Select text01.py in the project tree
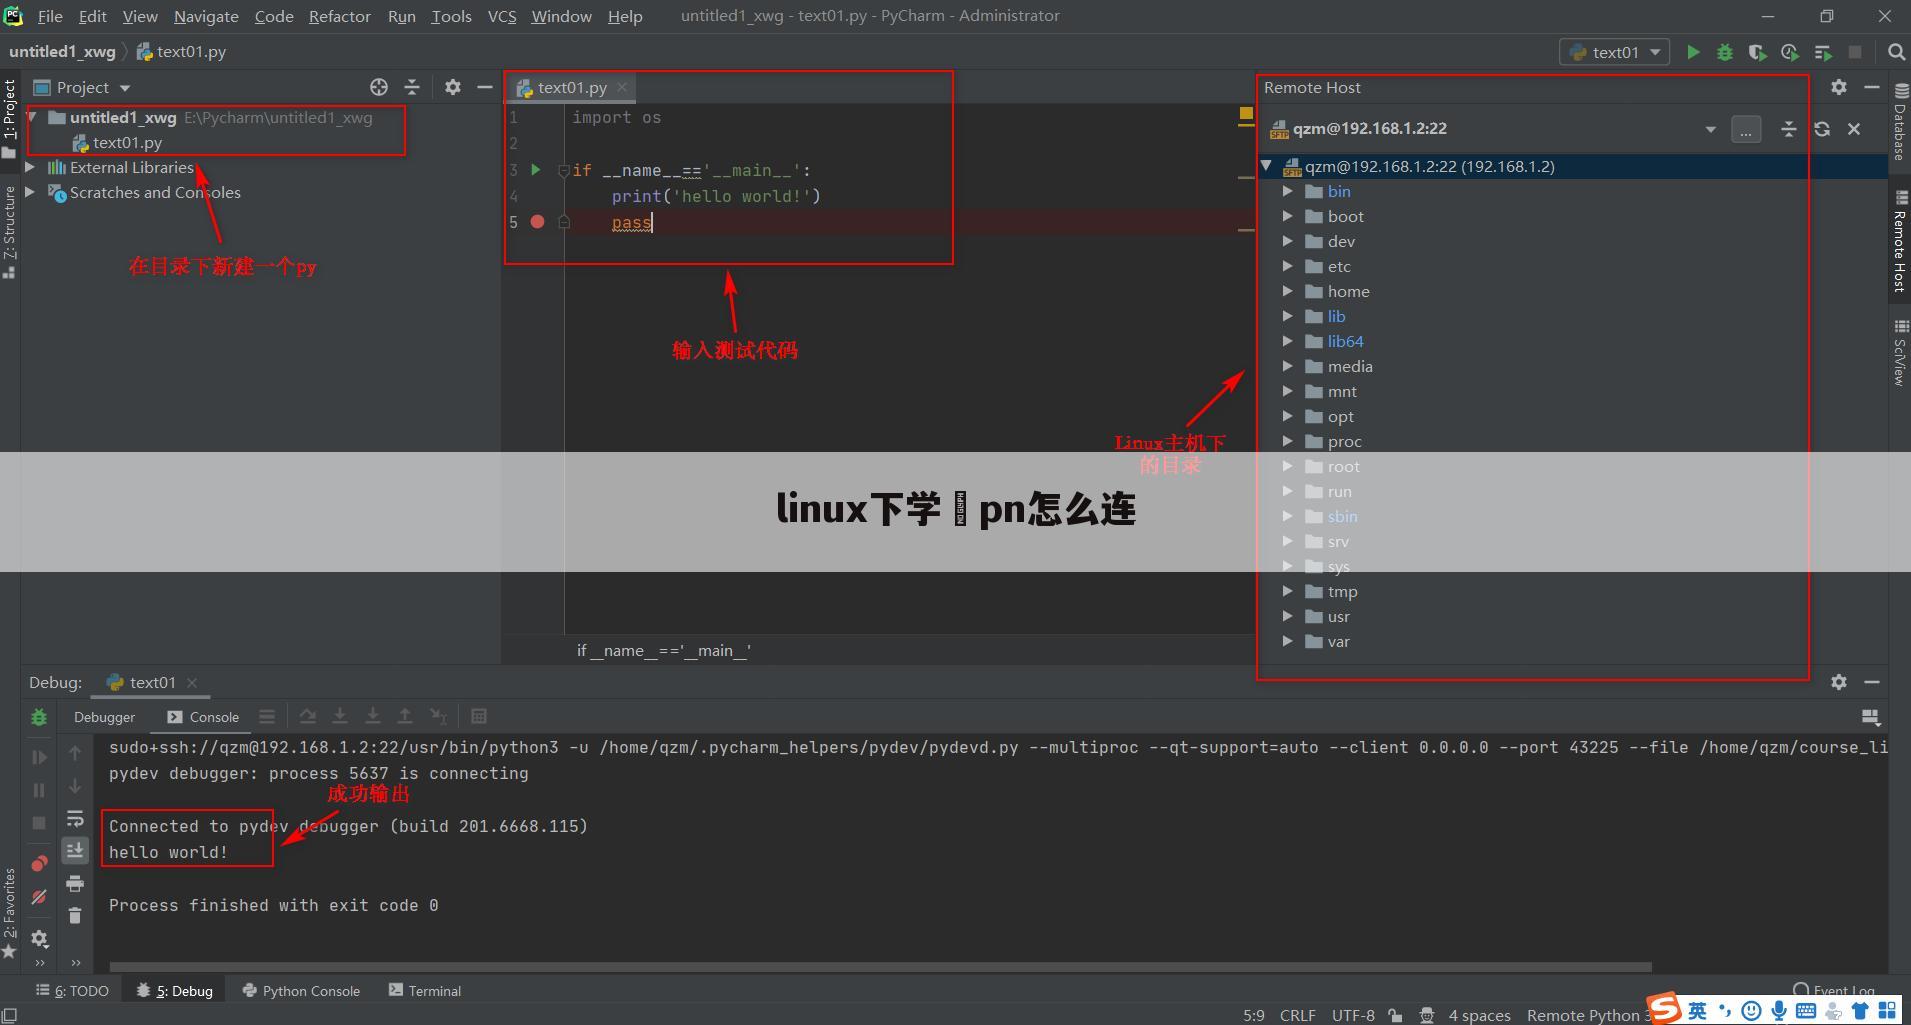Viewport: 1911px width, 1025px height. pyautogui.click(x=127, y=142)
